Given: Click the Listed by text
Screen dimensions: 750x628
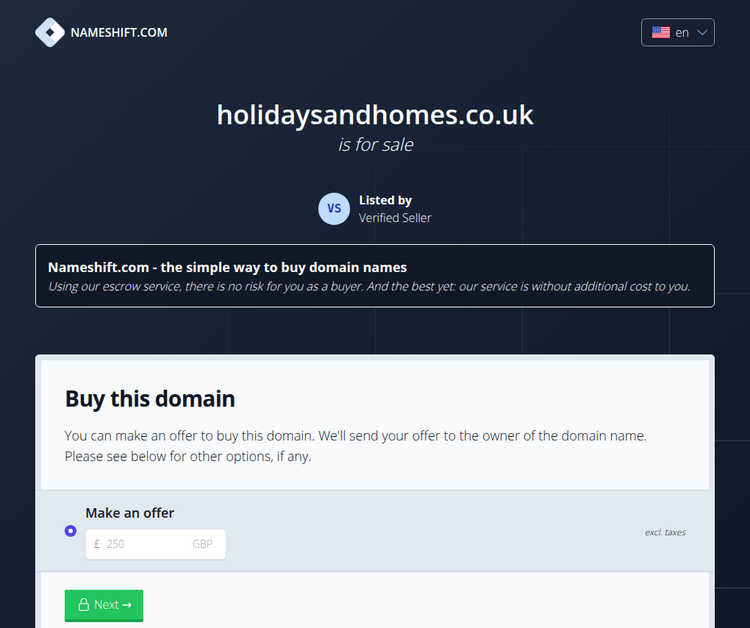Looking at the screenshot, I should coord(385,200).
